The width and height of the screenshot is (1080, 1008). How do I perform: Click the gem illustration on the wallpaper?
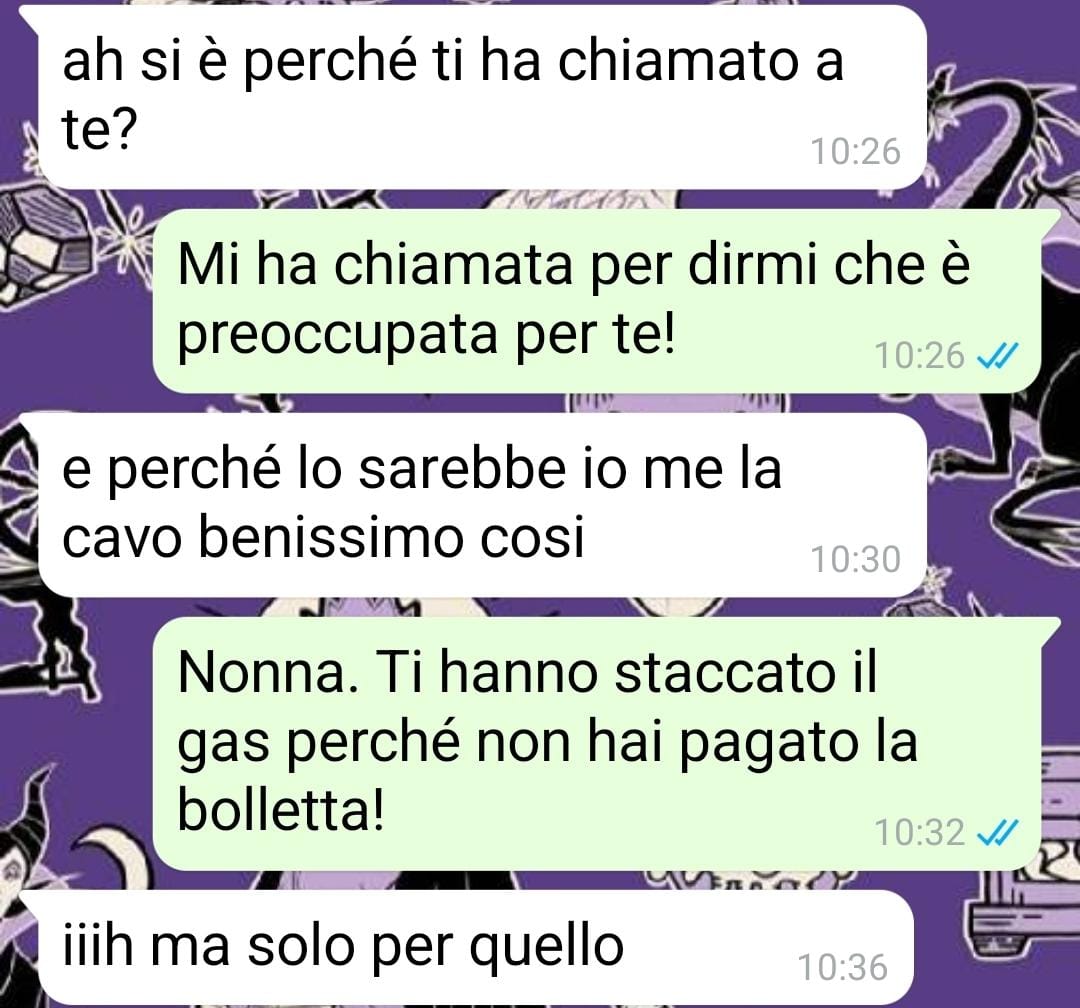[x=33, y=243]
